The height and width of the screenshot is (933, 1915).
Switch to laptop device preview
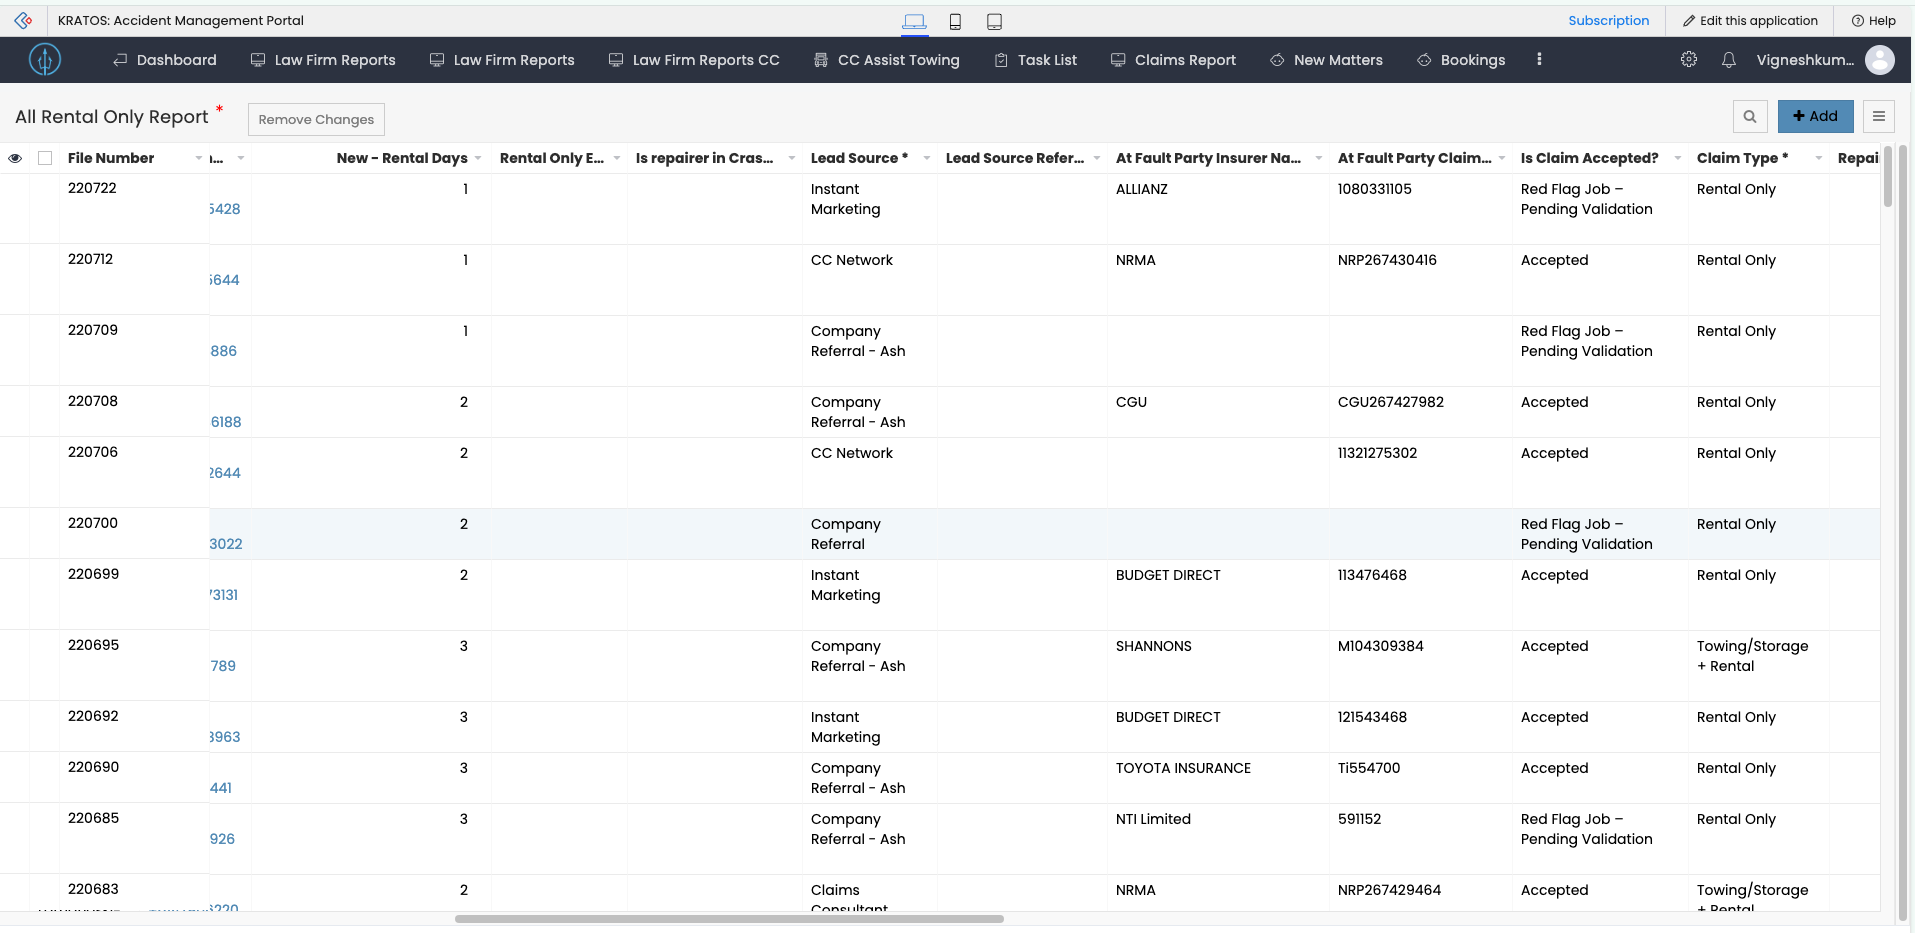click(914, 21)
